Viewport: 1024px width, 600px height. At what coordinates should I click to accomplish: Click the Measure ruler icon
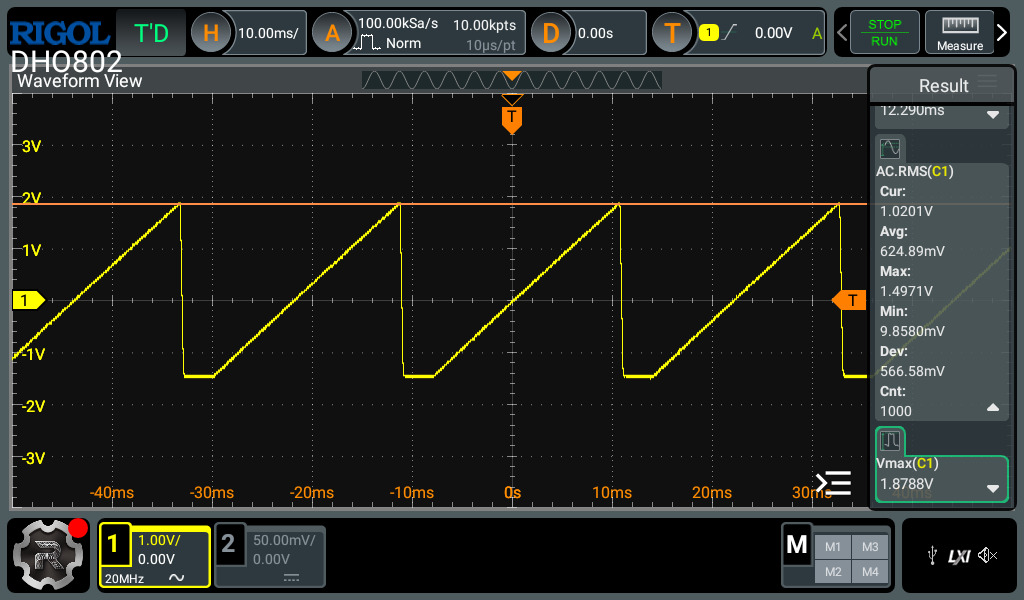tap(959, 32)
